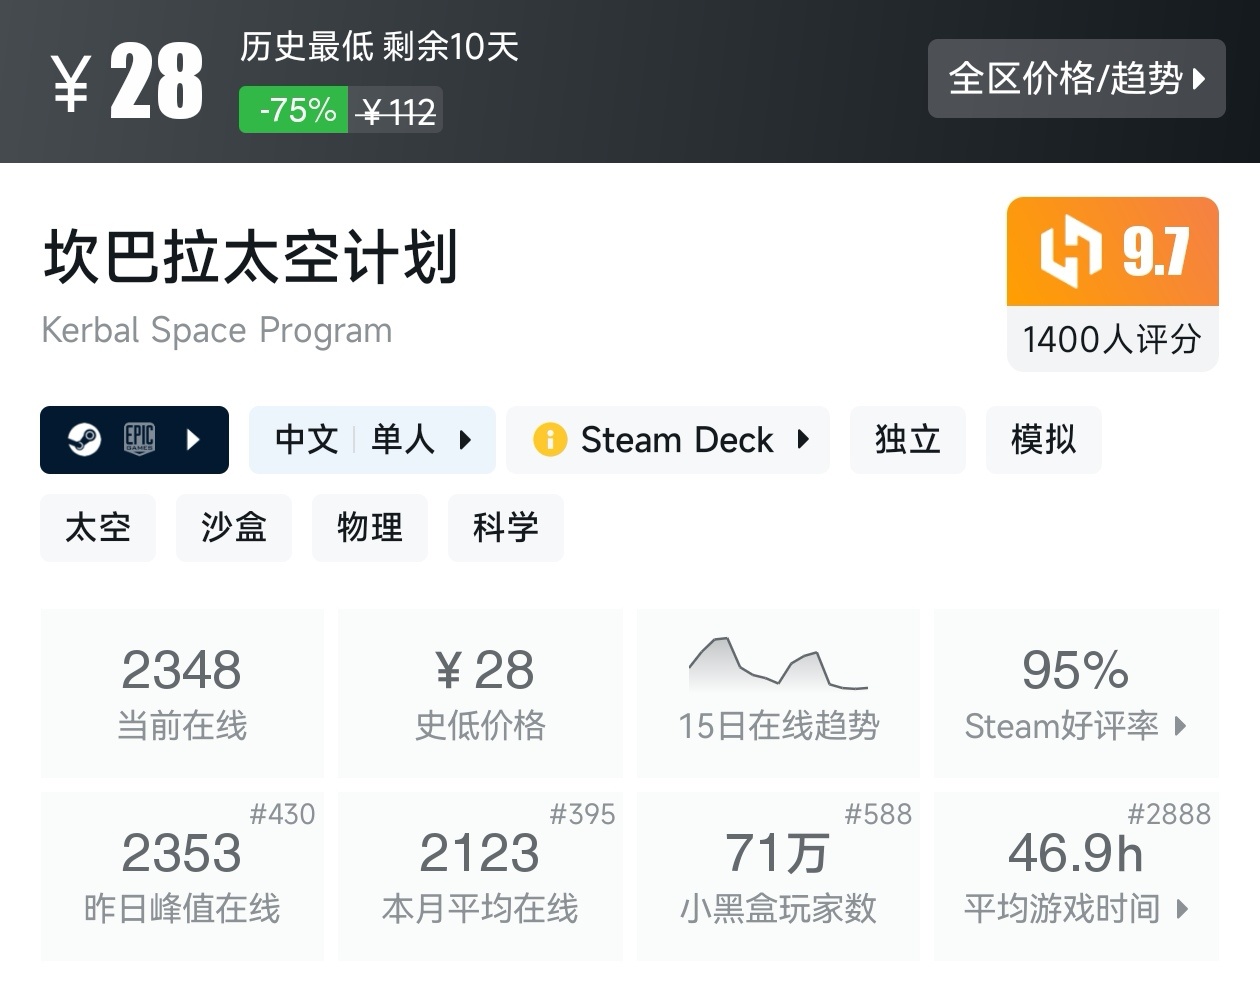The height and width of the screenshot is (983, 1260).
Task: Expand the 中文 单人 details arrow
Action: [464, 440]
